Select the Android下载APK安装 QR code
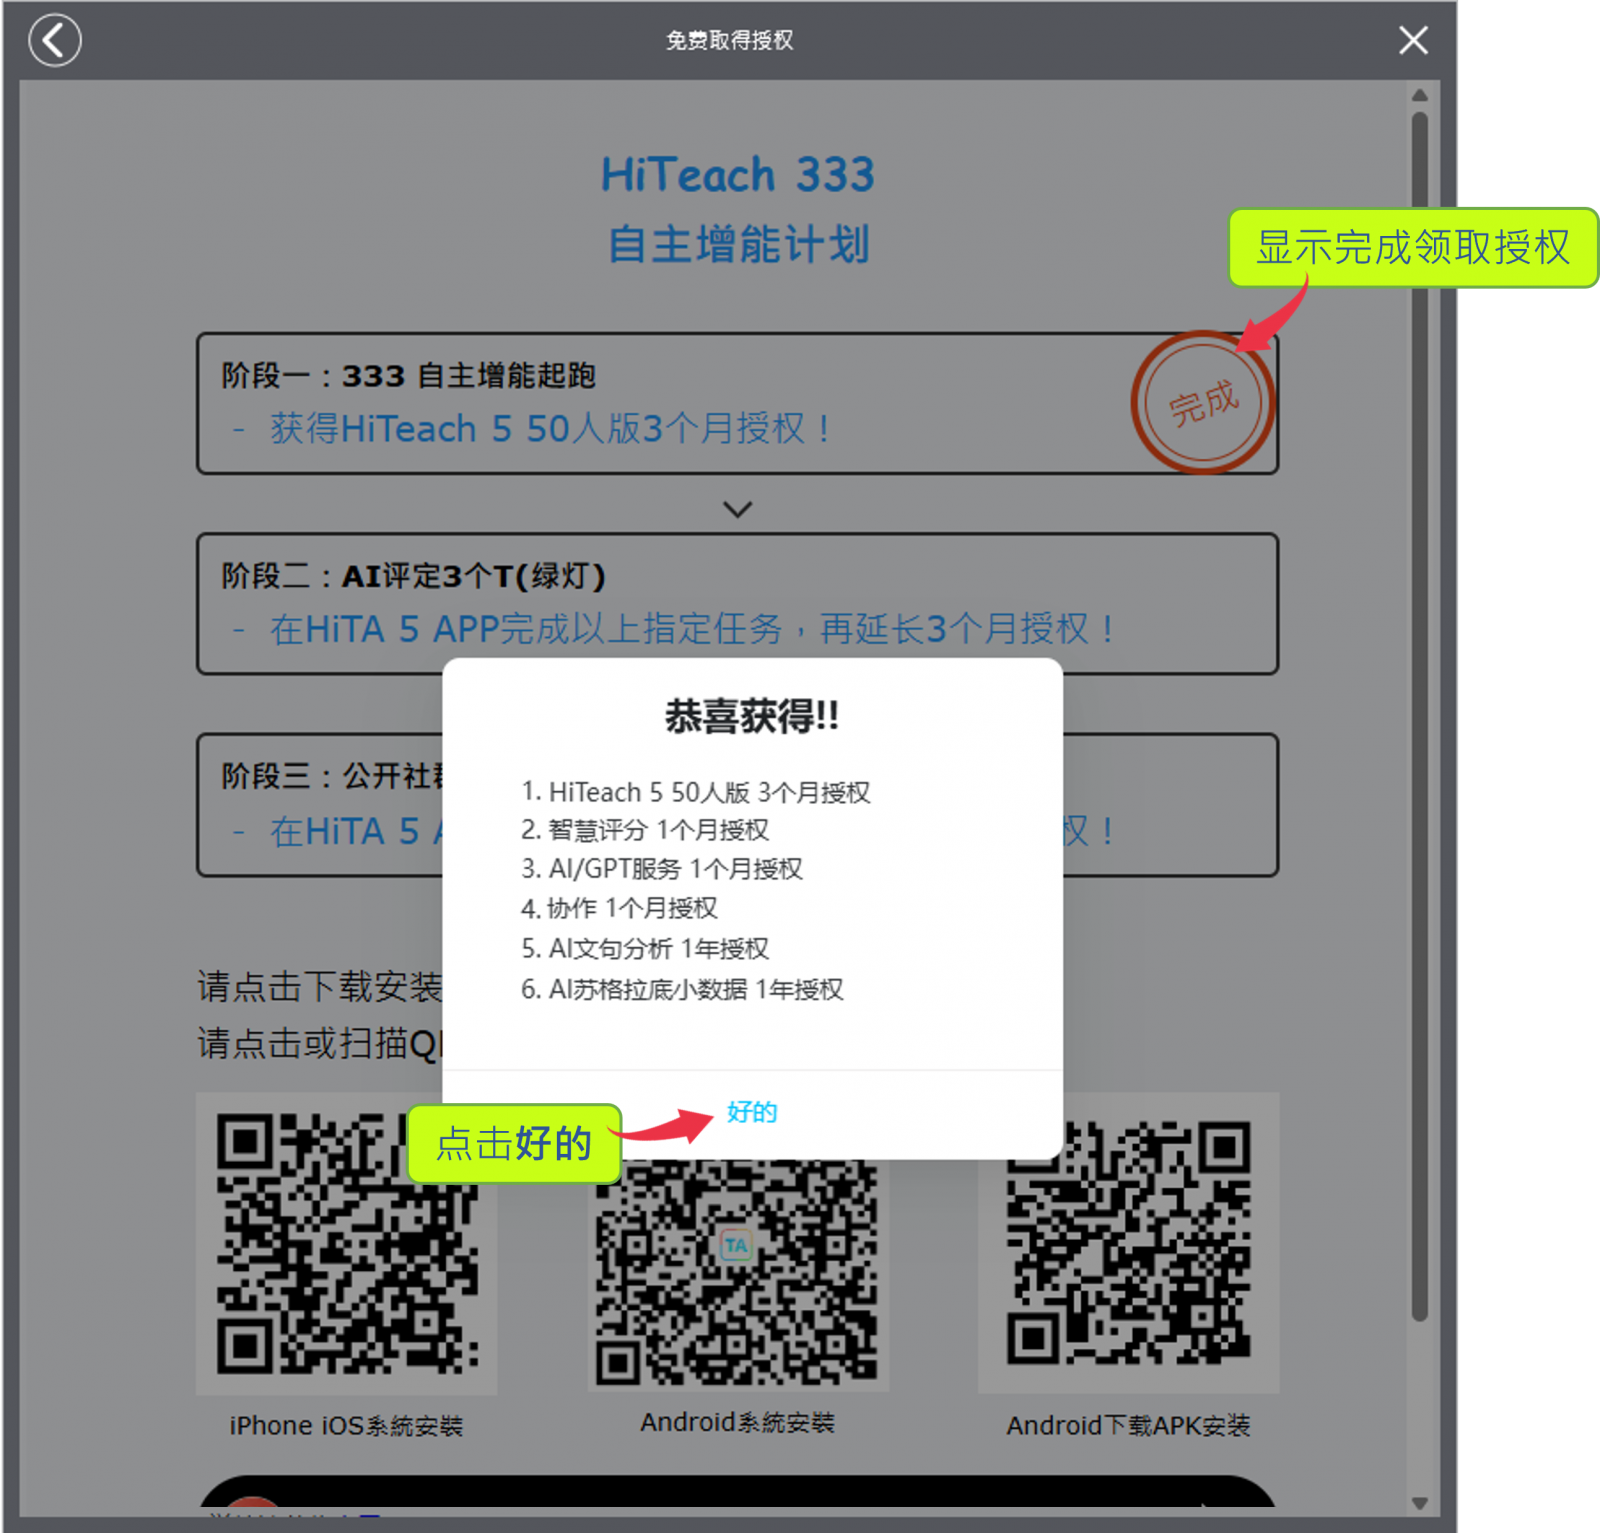Screen dimensions: 1600x1533 [x=1126, y=1243]
